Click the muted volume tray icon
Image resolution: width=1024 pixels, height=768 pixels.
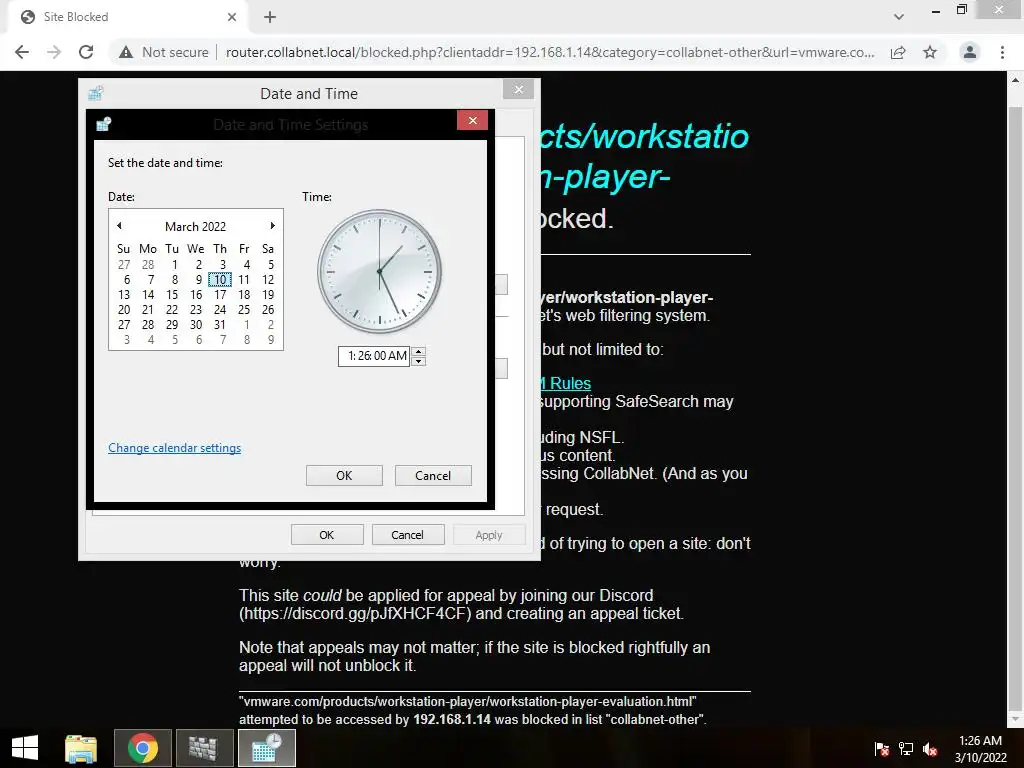(x=930, y=748)
